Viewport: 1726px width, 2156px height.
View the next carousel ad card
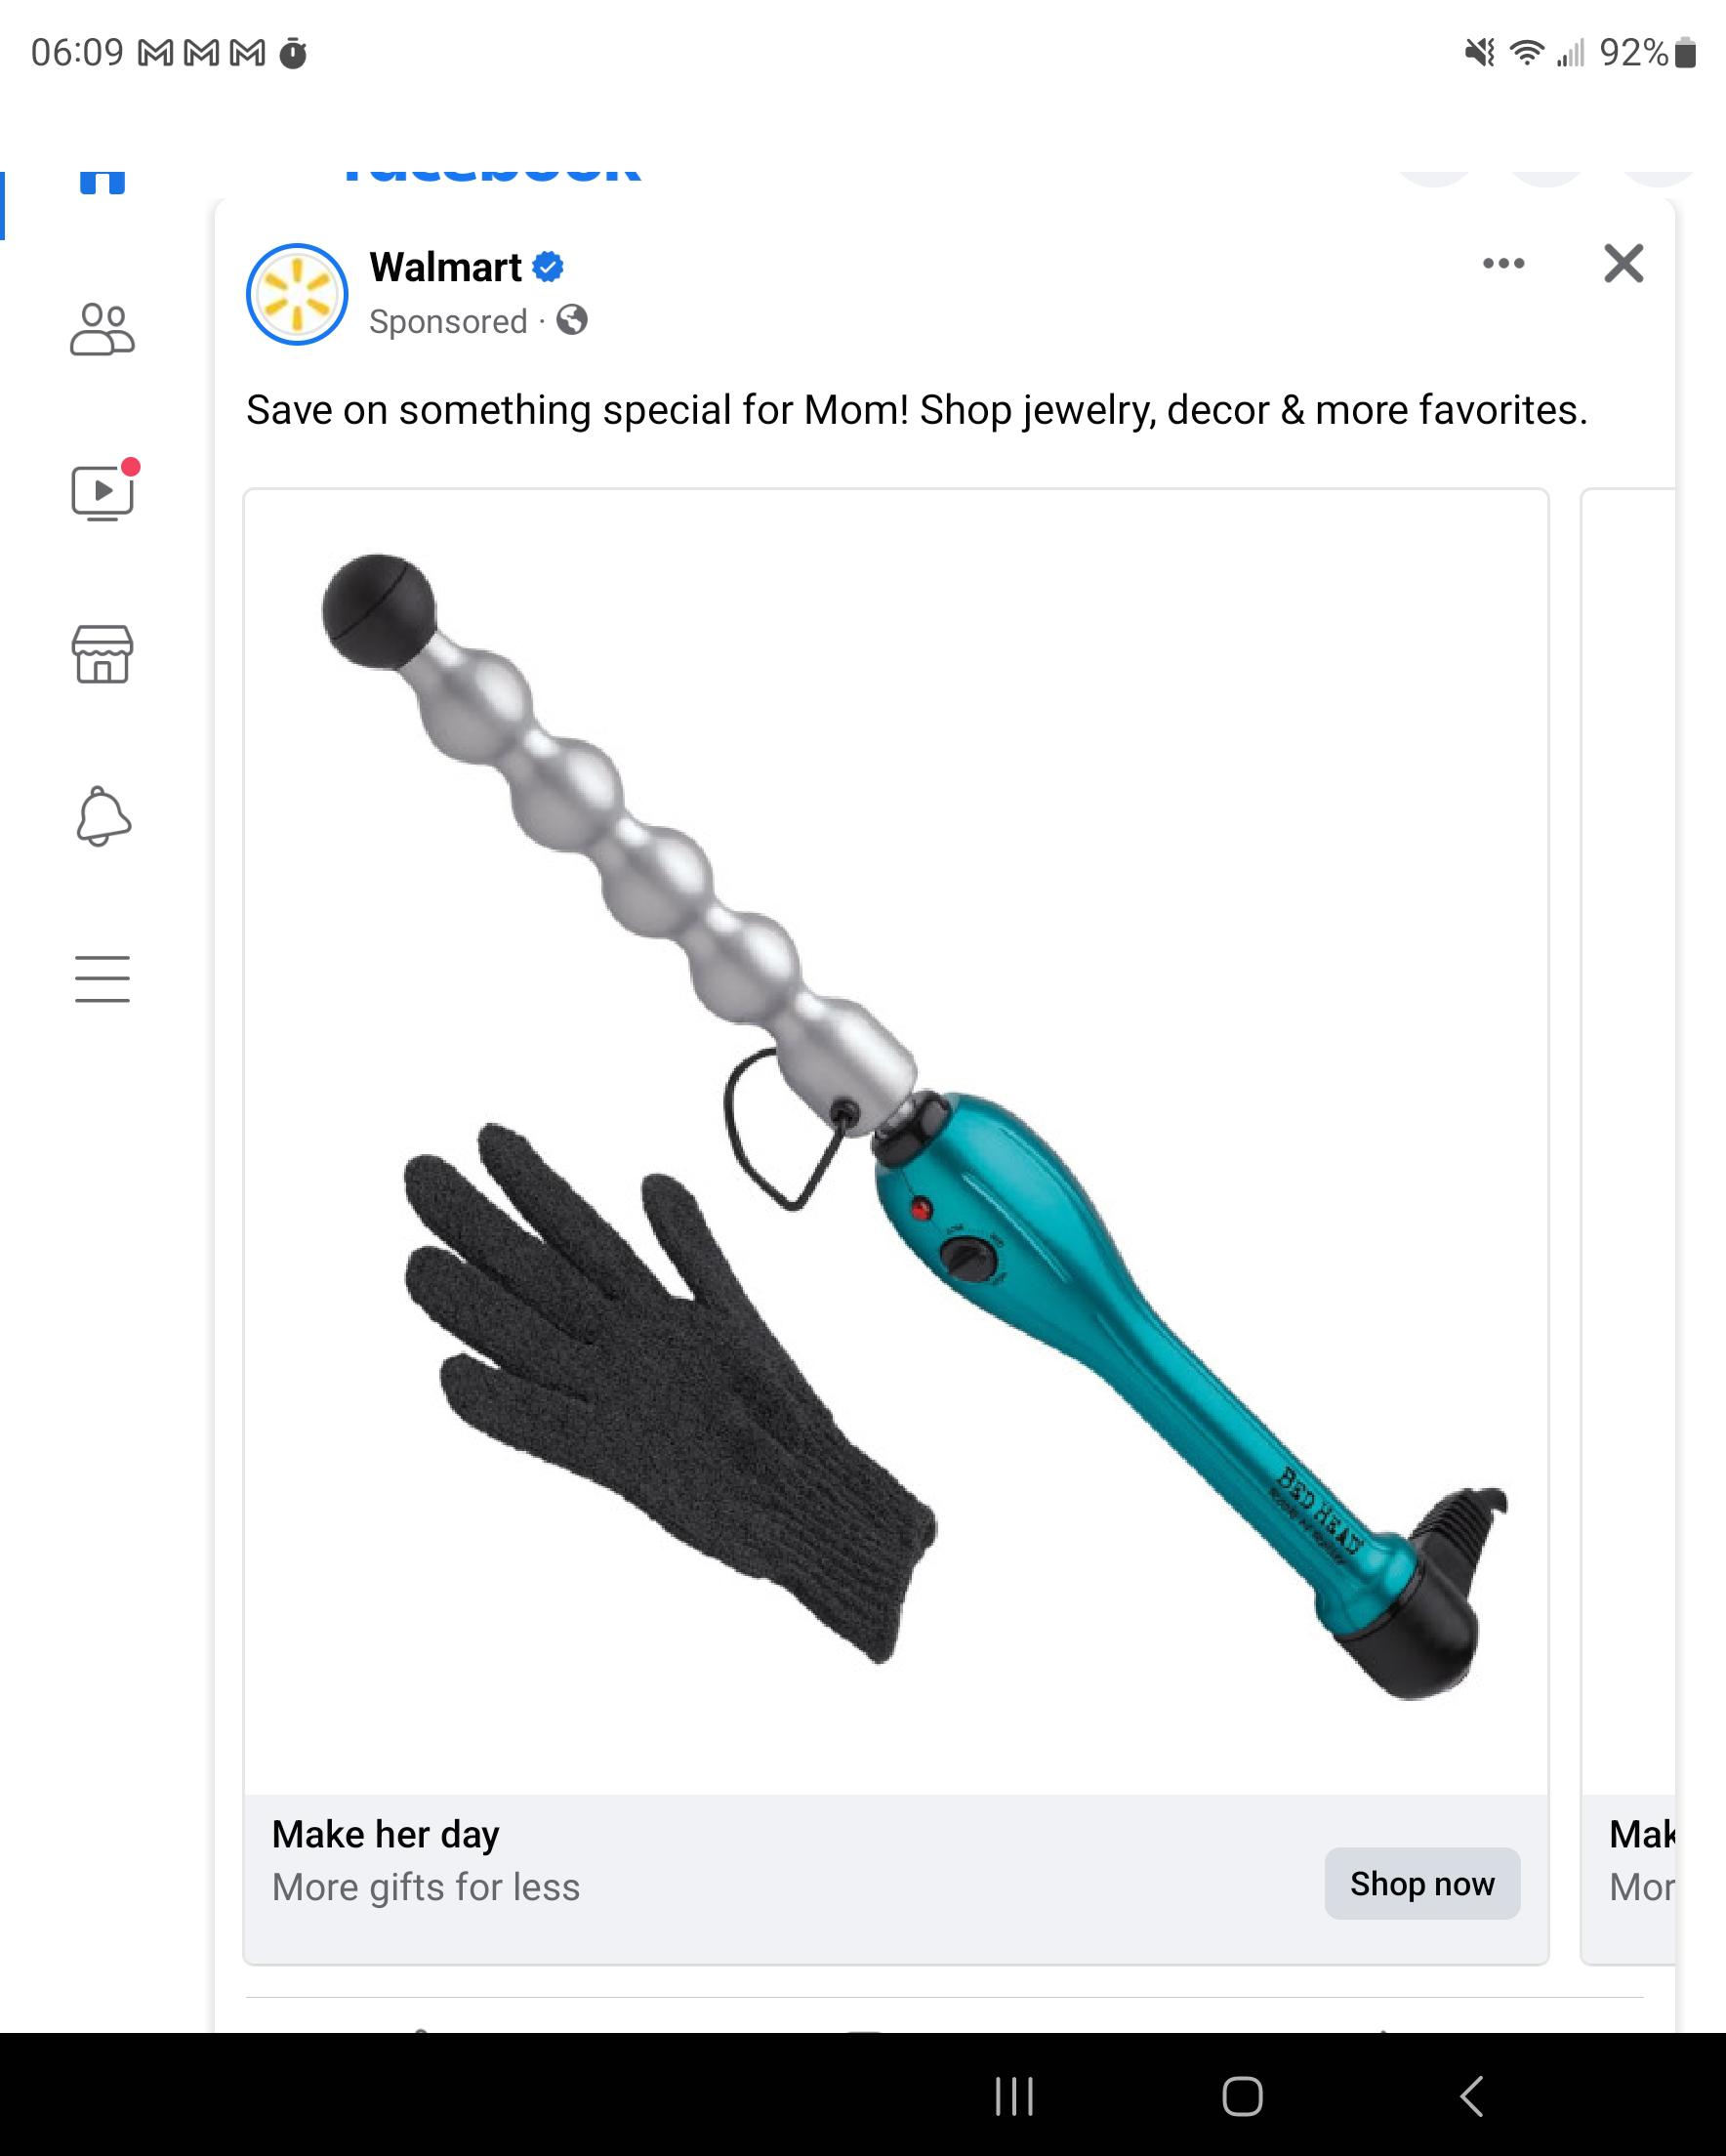(x=1628, y=1226)
